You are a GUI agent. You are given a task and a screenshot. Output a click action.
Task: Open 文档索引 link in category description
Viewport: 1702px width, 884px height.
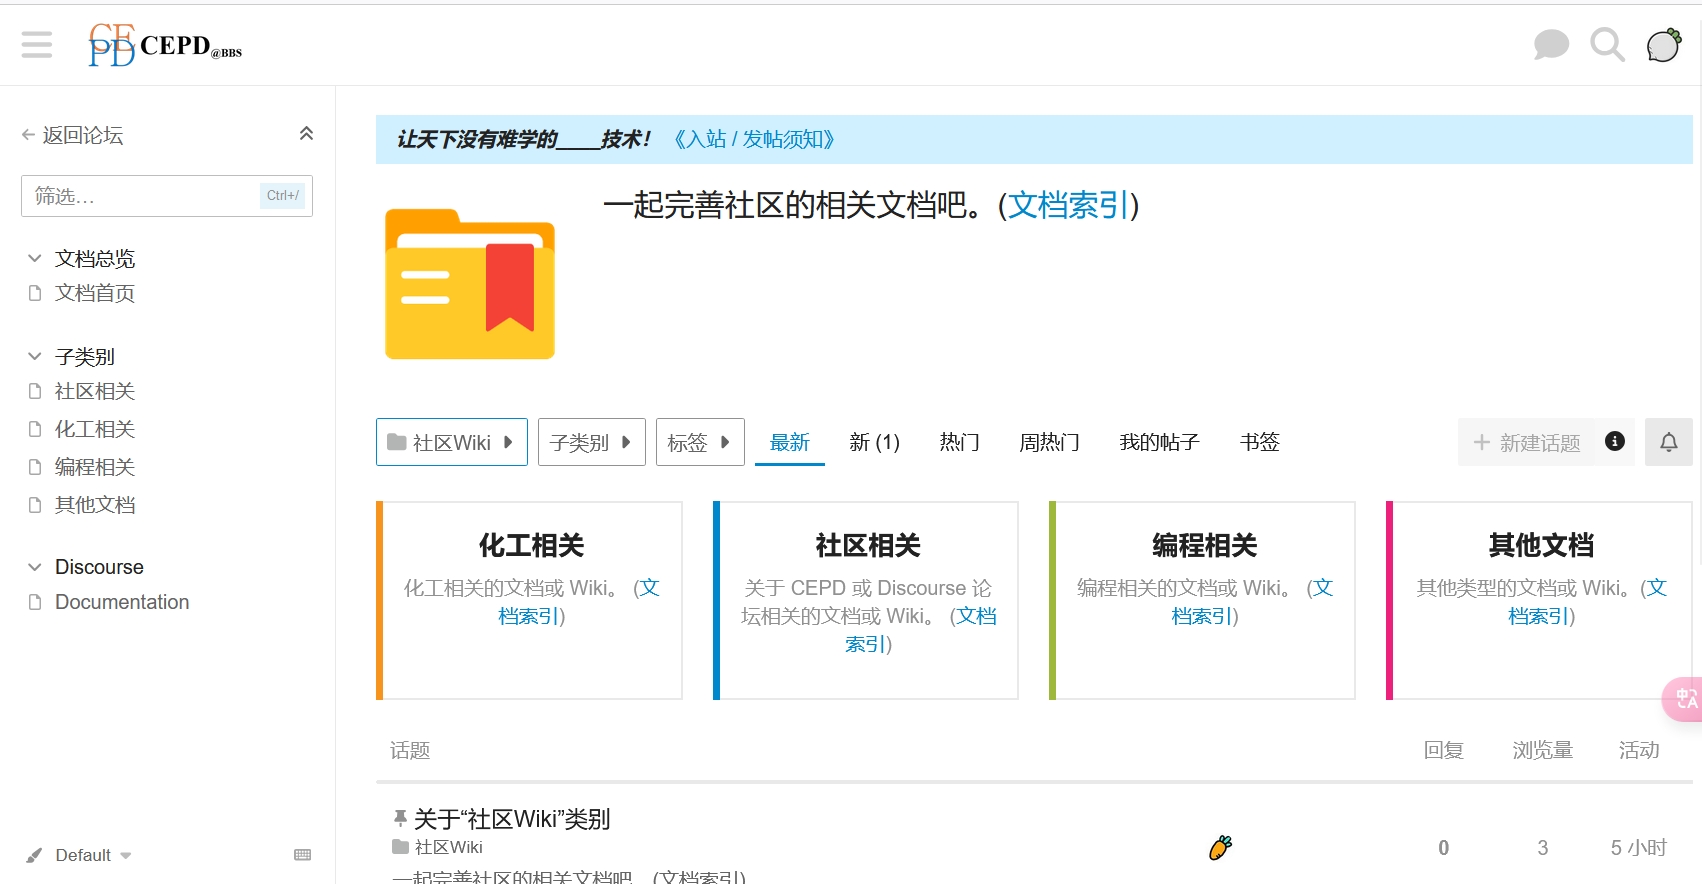[1068, 205]
